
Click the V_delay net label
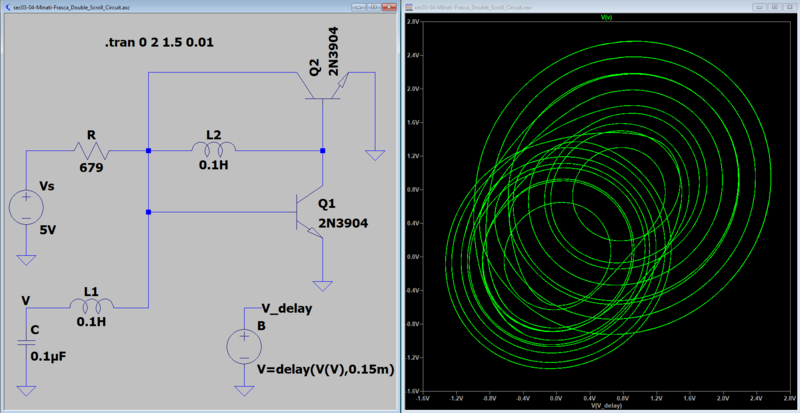[287, 308]
